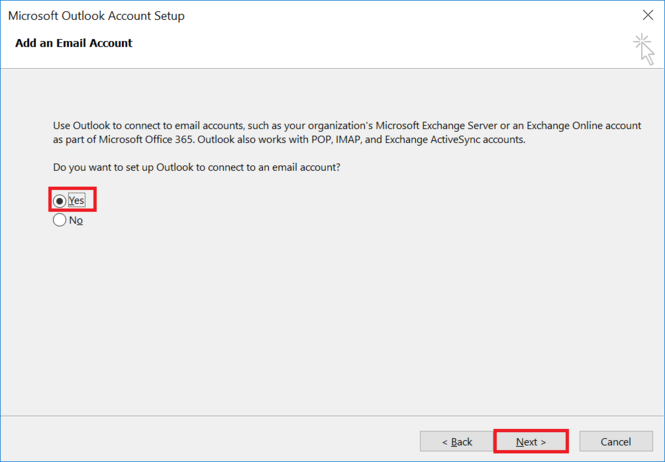Select the Yes radio button
The height and width of the screenshot is (462, 665).
point(60,200)
